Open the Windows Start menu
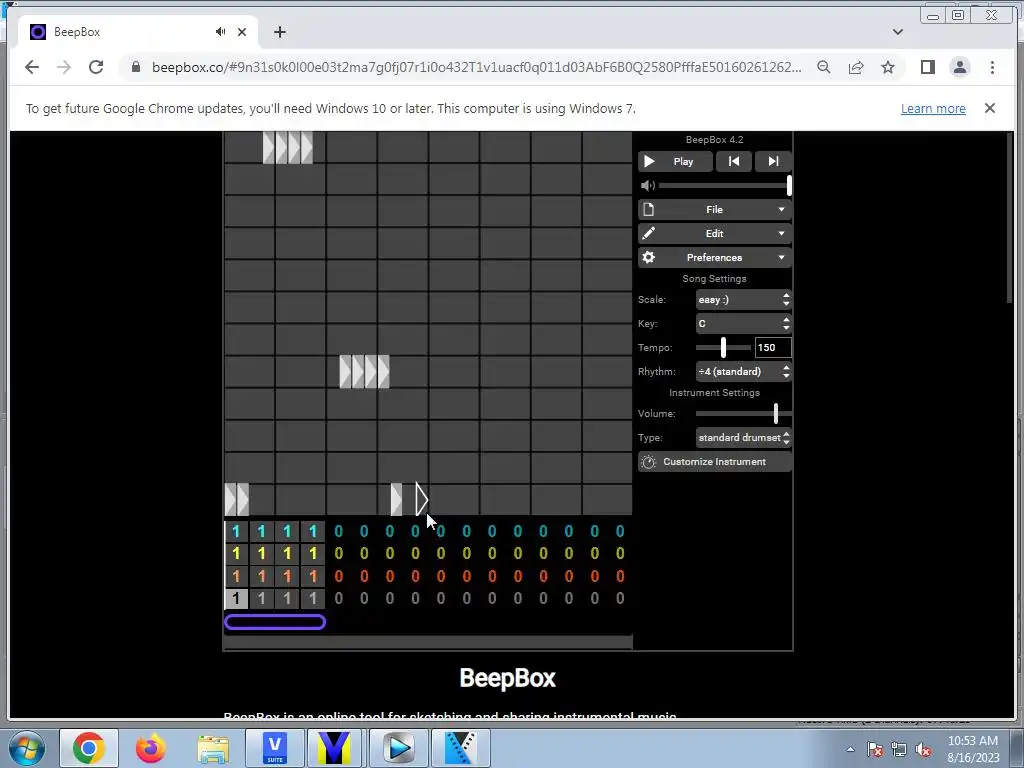The image size is (1024, 768). tap(27, 748)
